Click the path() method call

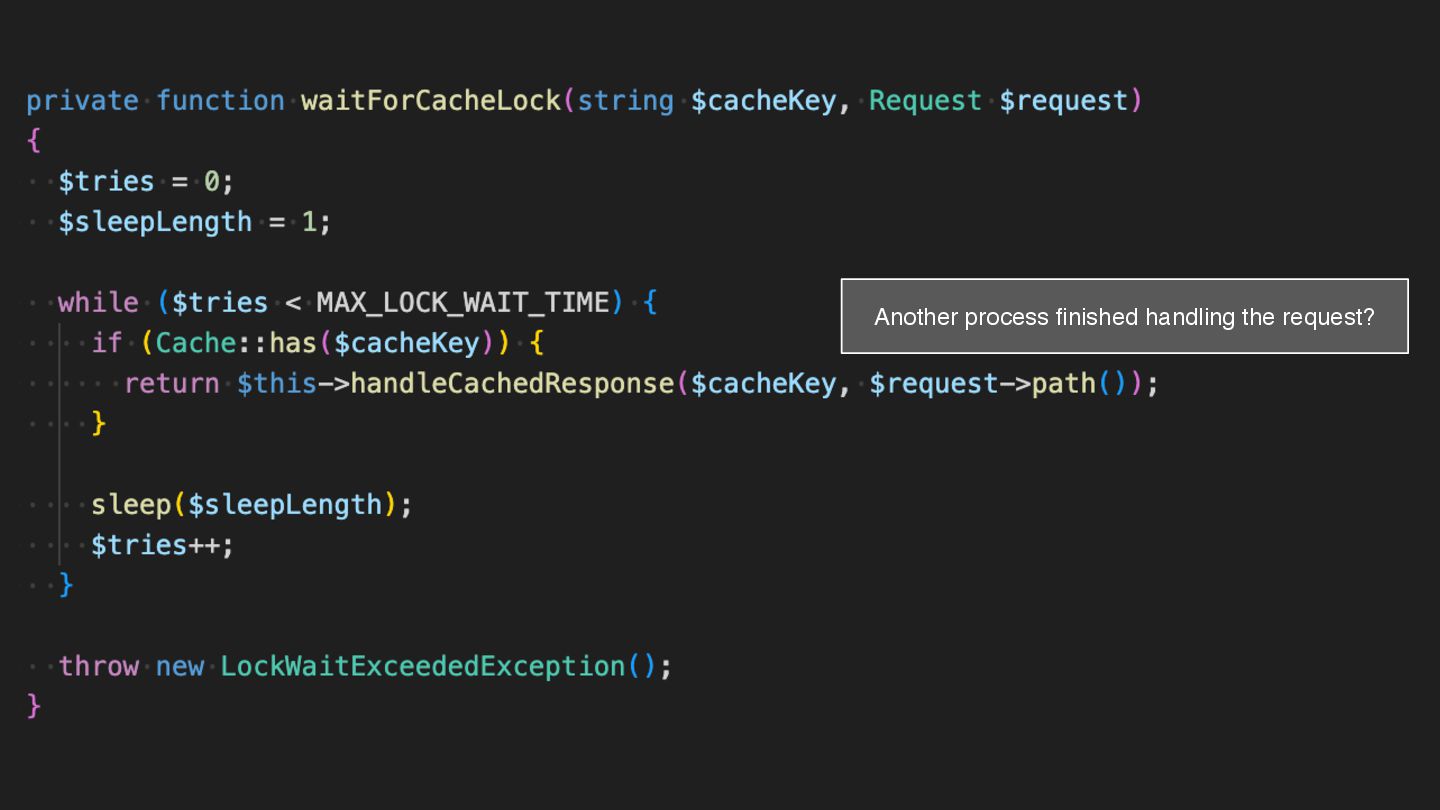coord(1063,383)
